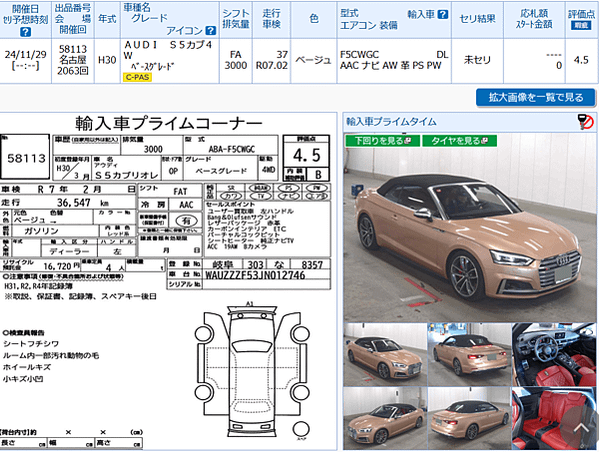Open the rear view thumbnail with tail lights lit
This screenshot has width=599, height=452.
tap(469, 355)
